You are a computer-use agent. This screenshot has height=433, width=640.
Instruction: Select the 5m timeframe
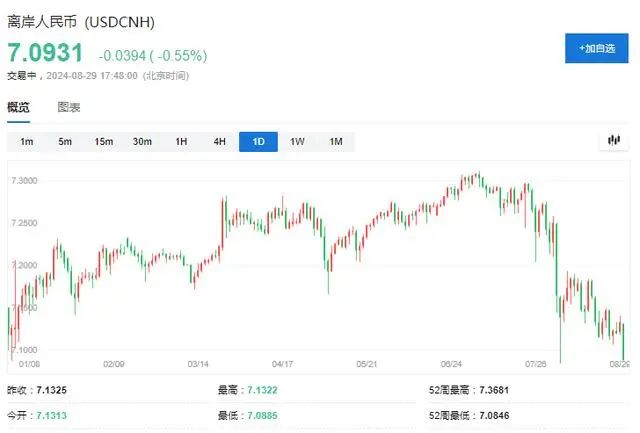(65, 142)
